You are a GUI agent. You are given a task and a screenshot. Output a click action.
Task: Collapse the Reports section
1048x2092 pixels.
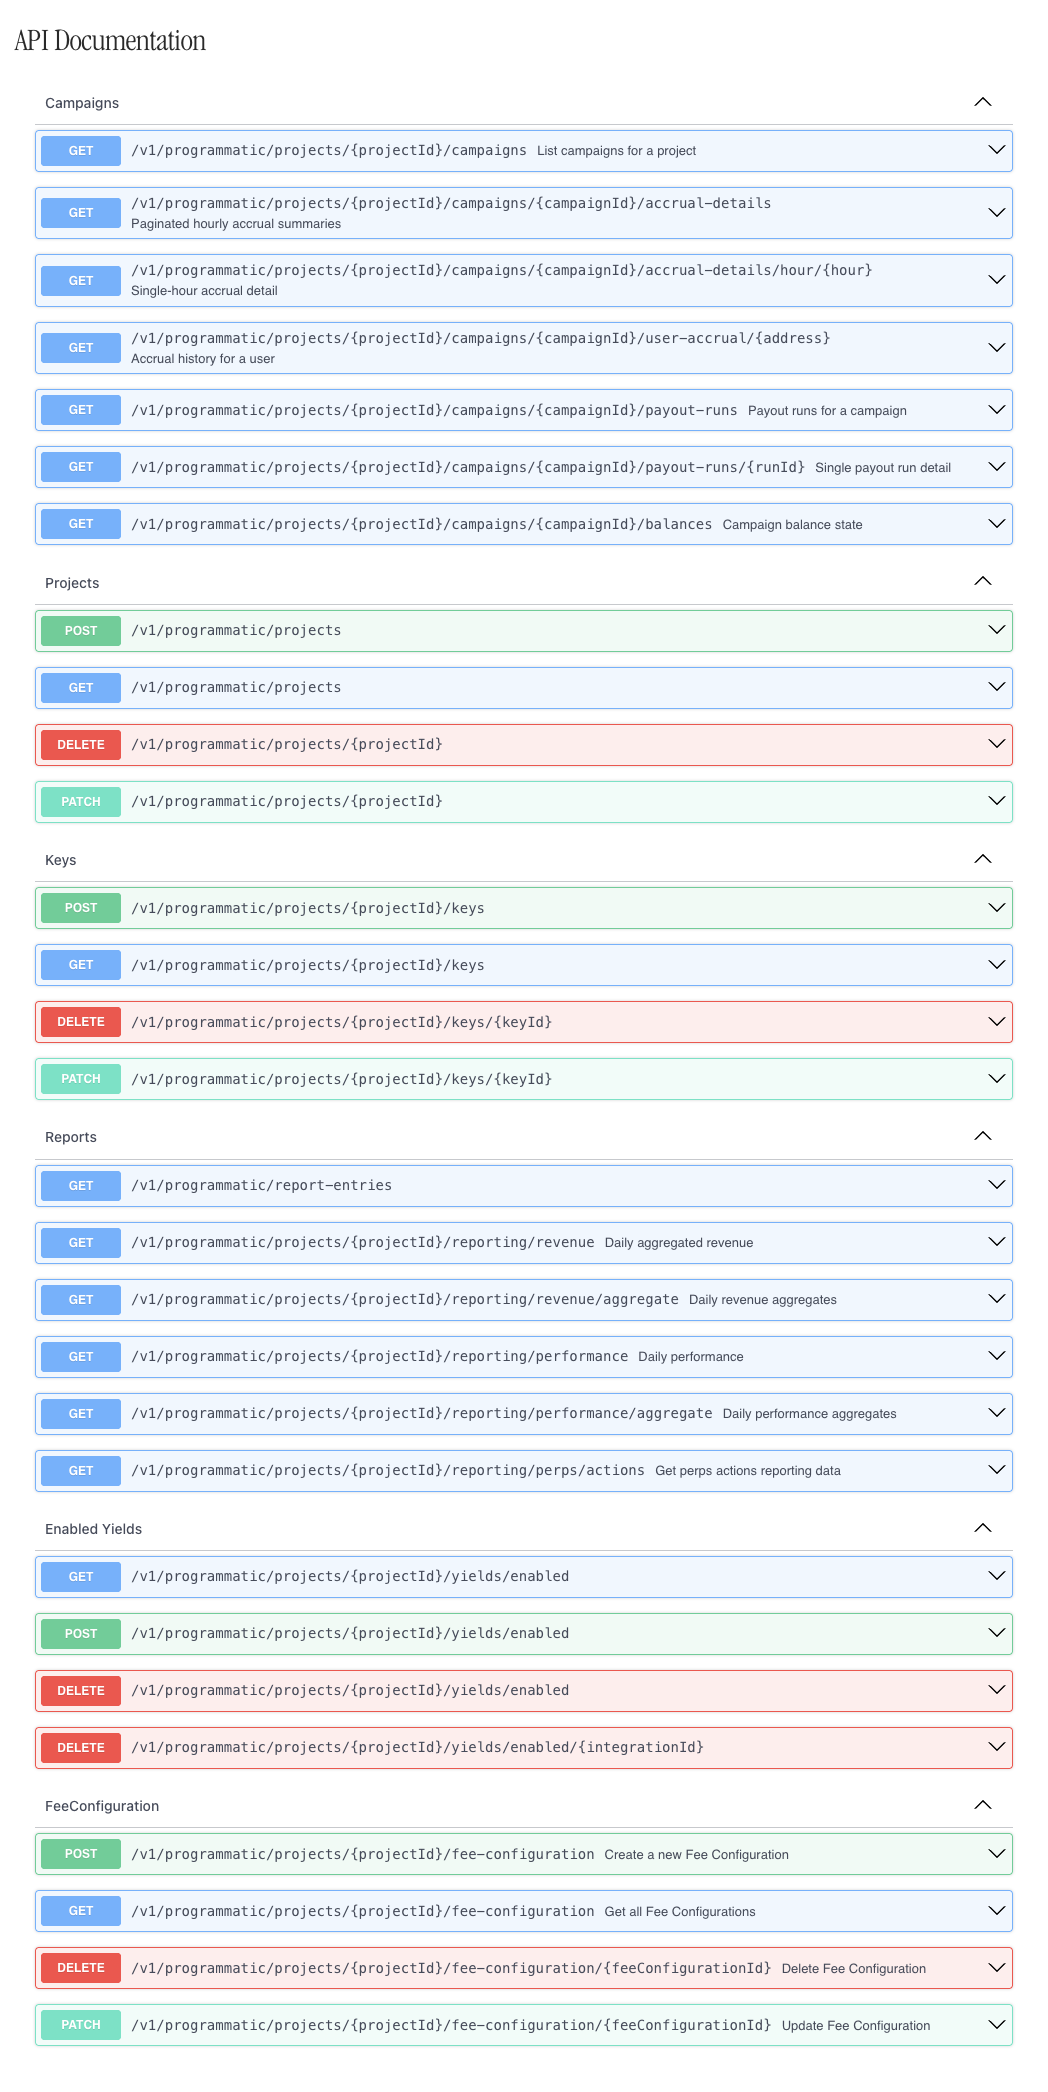(x=983, y=1136)
